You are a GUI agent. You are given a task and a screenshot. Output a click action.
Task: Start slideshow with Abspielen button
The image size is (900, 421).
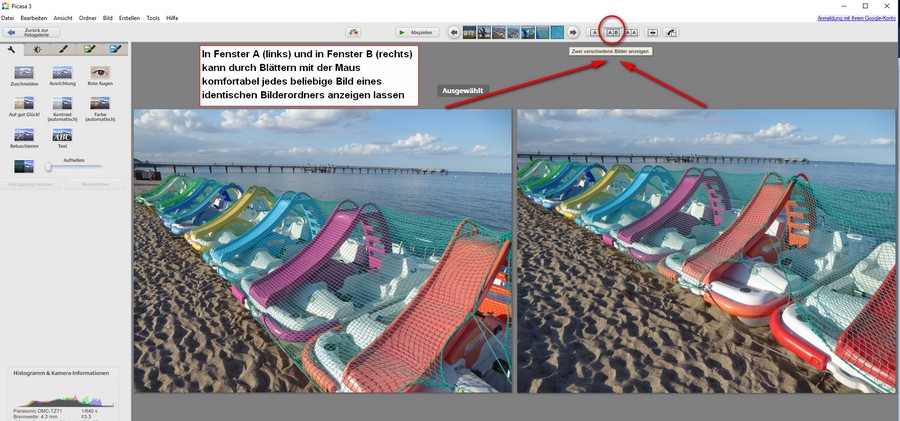point(417,32)
